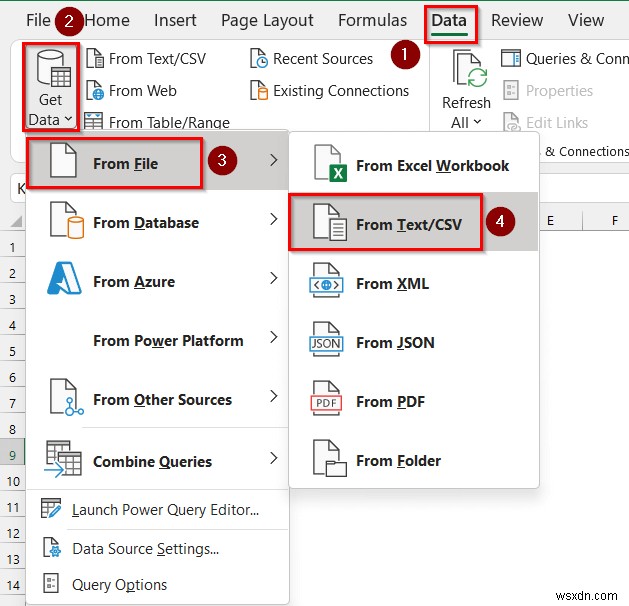
Task: Open the Page Layout tab
Action: (x=267, y=20)
